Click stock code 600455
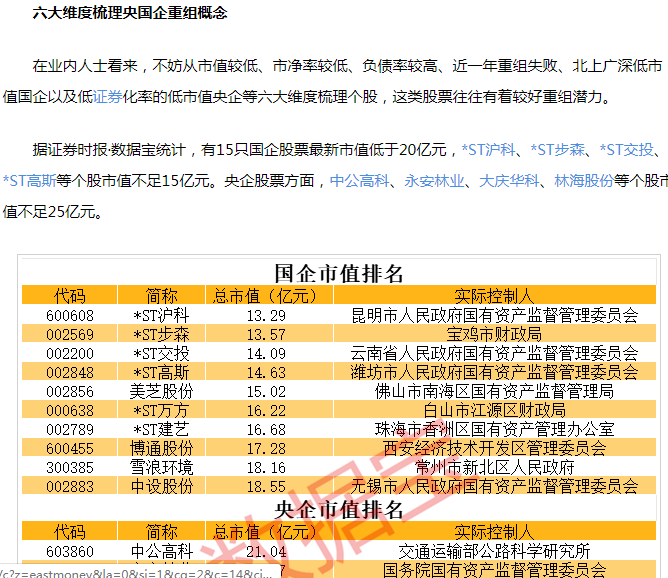668x578 pixels. [x=70, y=449]
